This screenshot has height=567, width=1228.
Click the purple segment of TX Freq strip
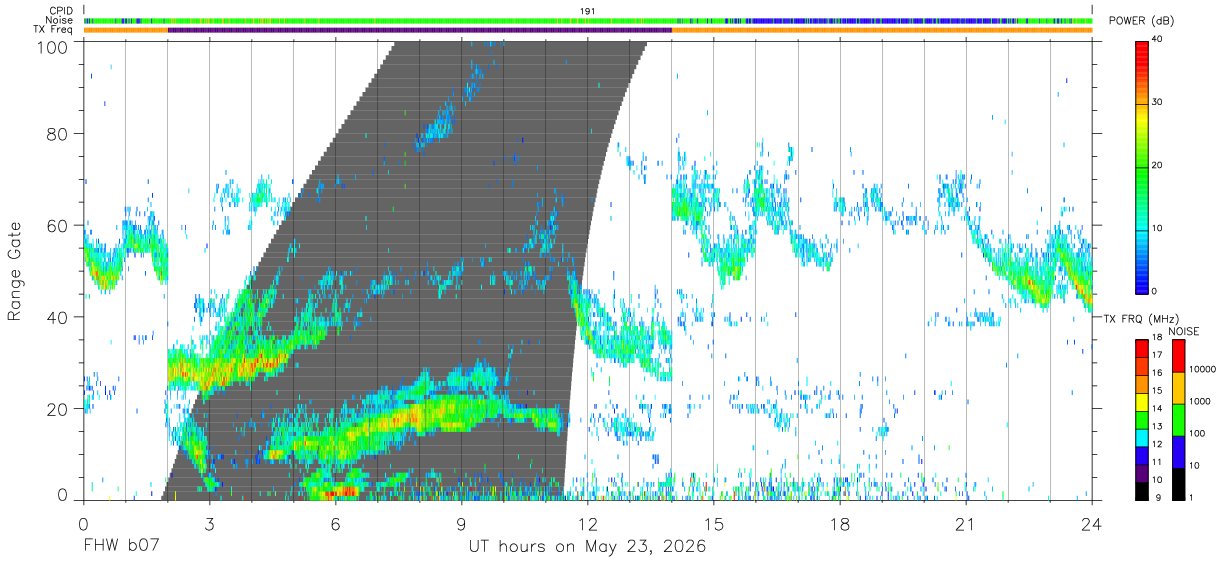tap(419, 30)
